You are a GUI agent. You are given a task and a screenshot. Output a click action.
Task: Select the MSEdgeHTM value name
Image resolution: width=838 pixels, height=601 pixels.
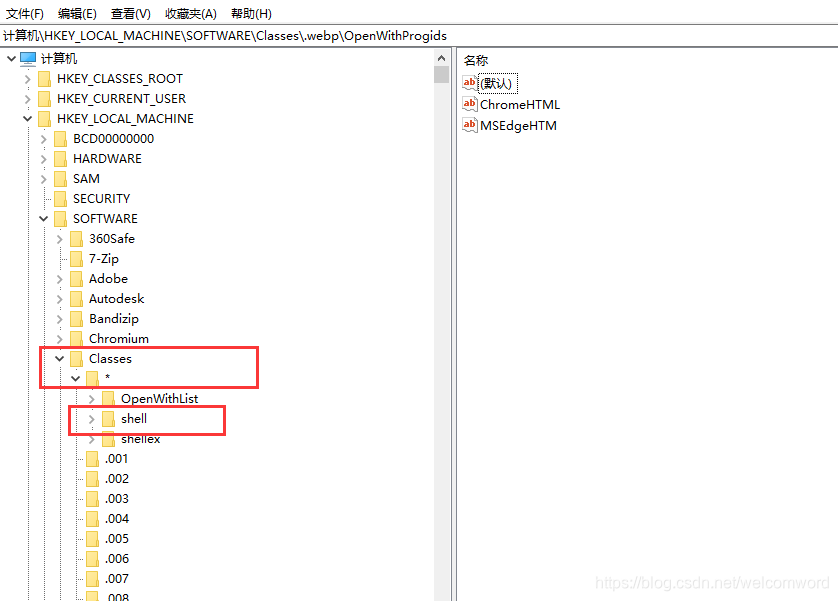tap(518, 126)
